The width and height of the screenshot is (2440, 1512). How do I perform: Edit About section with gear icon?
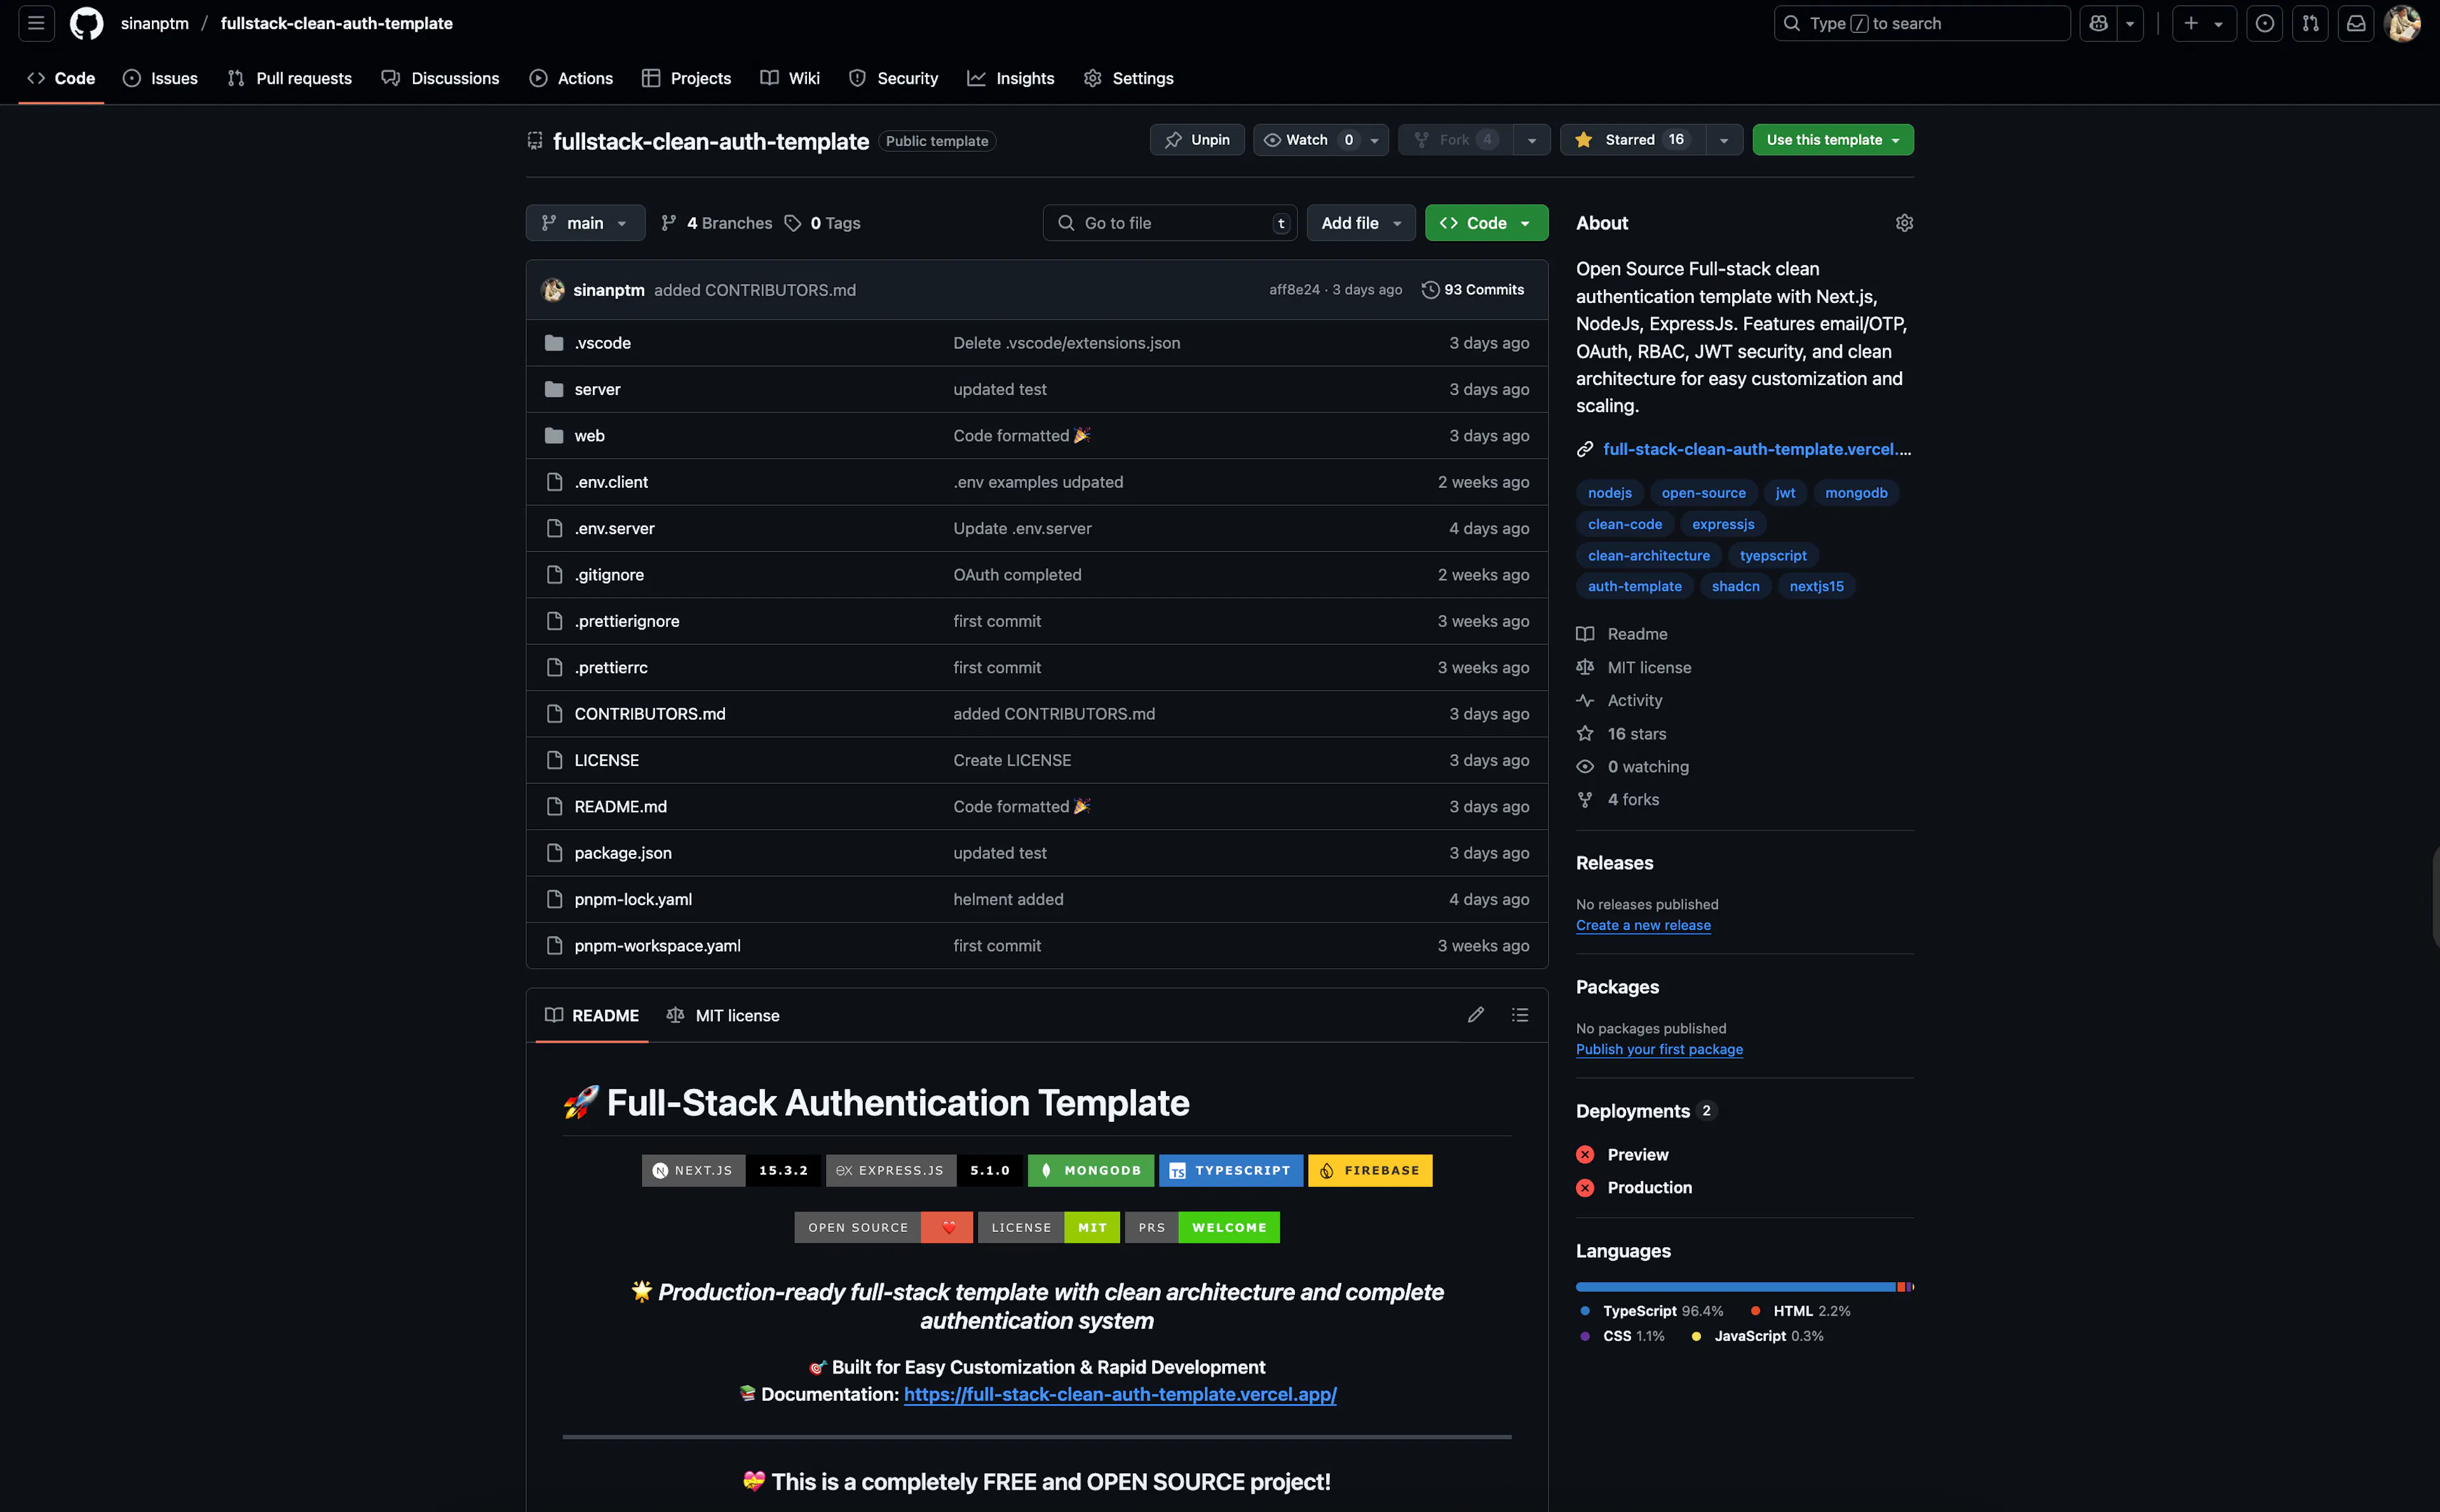1904,223
